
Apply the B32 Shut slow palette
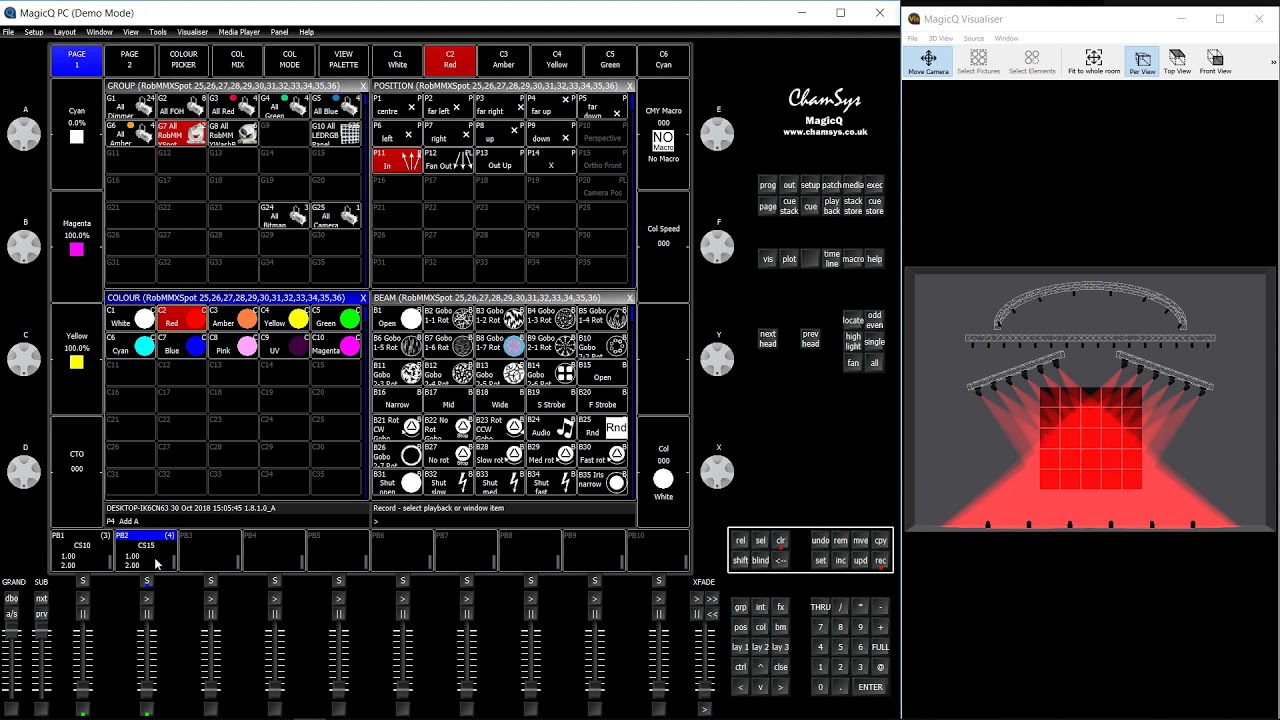448,481
